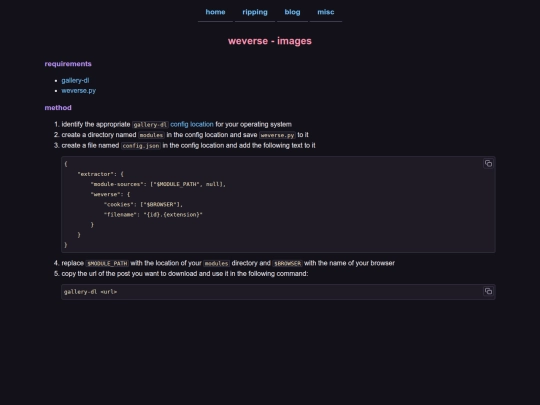The image size is (540, 405).
Task: Click the 'method' heading
Action: pyautogui.click(x=58, y=108)
